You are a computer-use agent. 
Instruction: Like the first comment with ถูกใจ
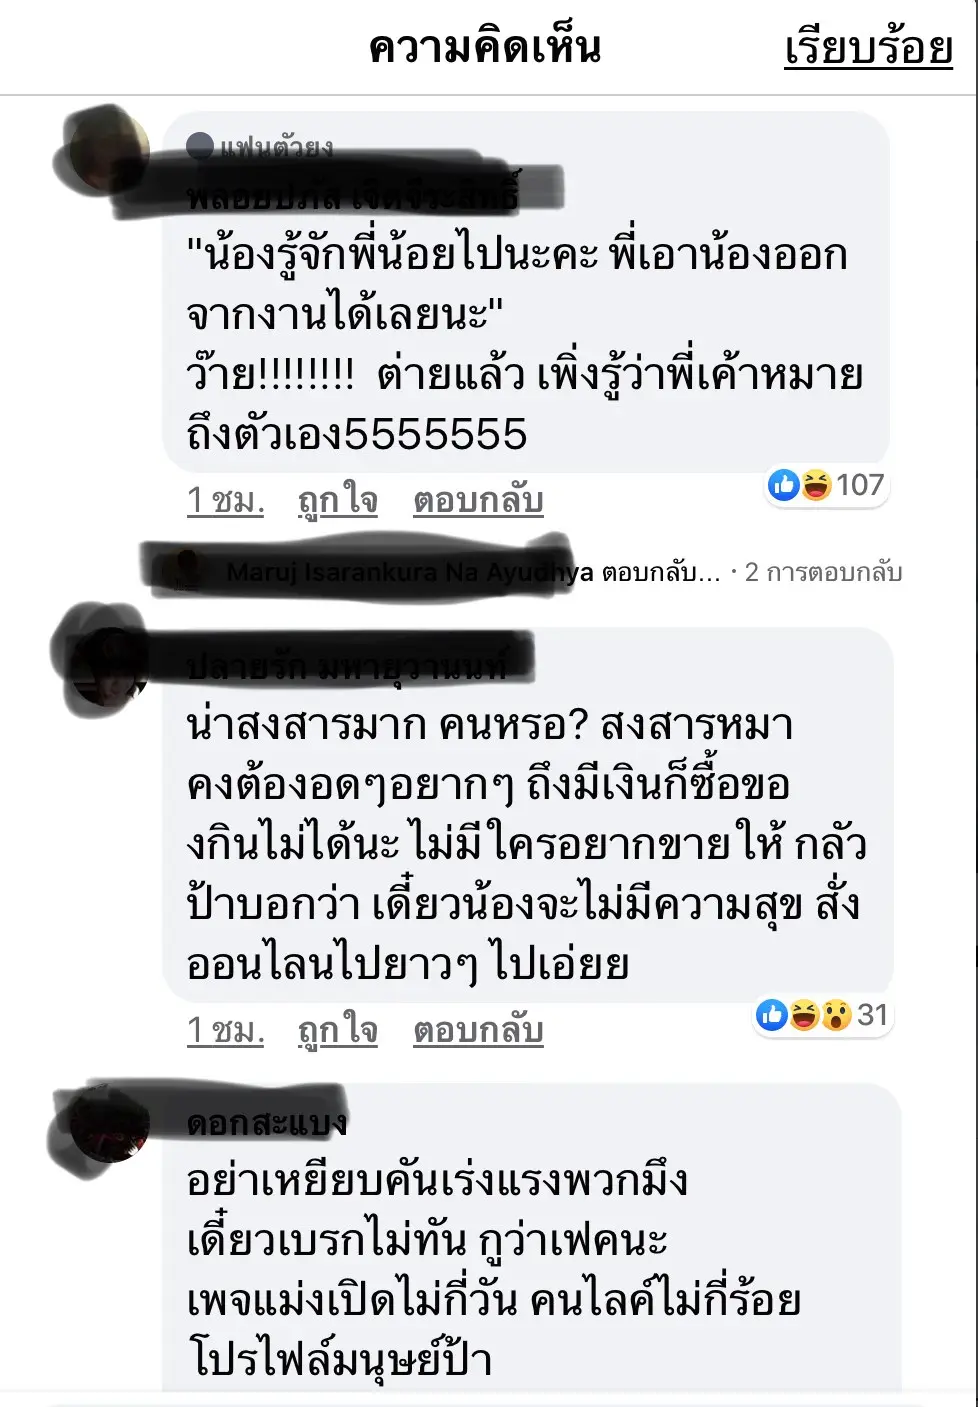click(x=338, y=499)
